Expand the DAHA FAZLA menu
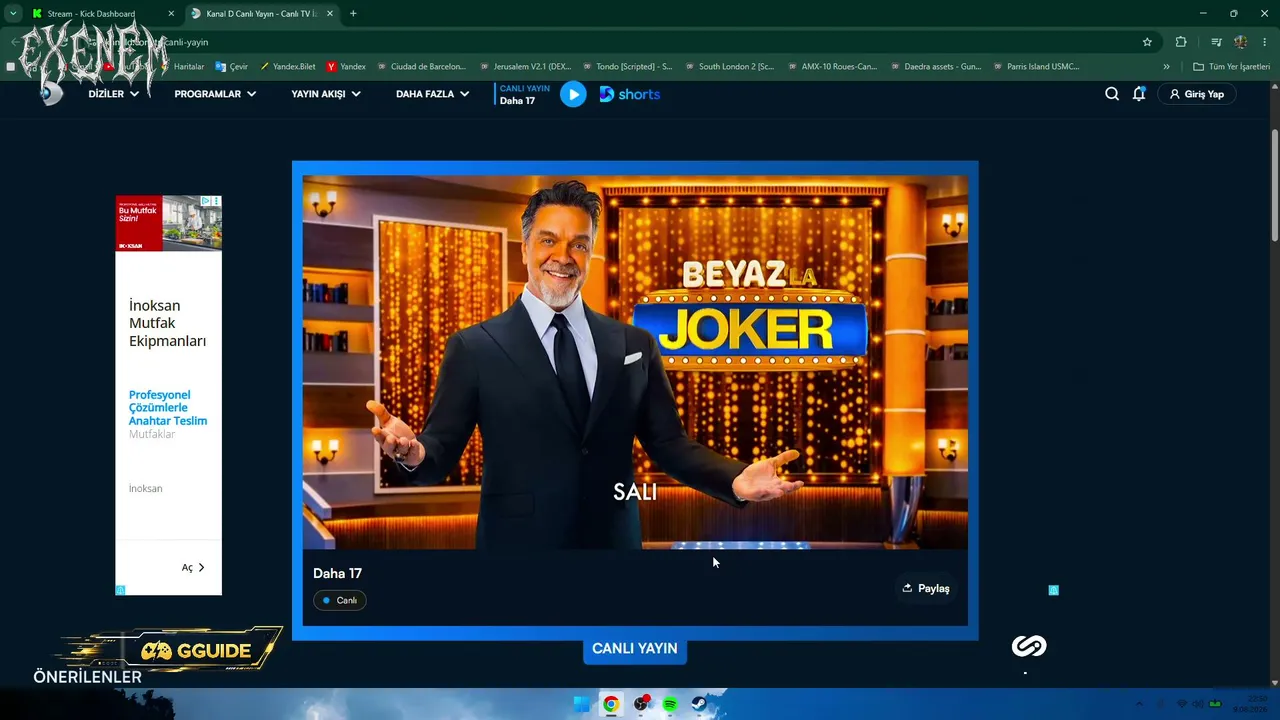 [x=432, y=94]
